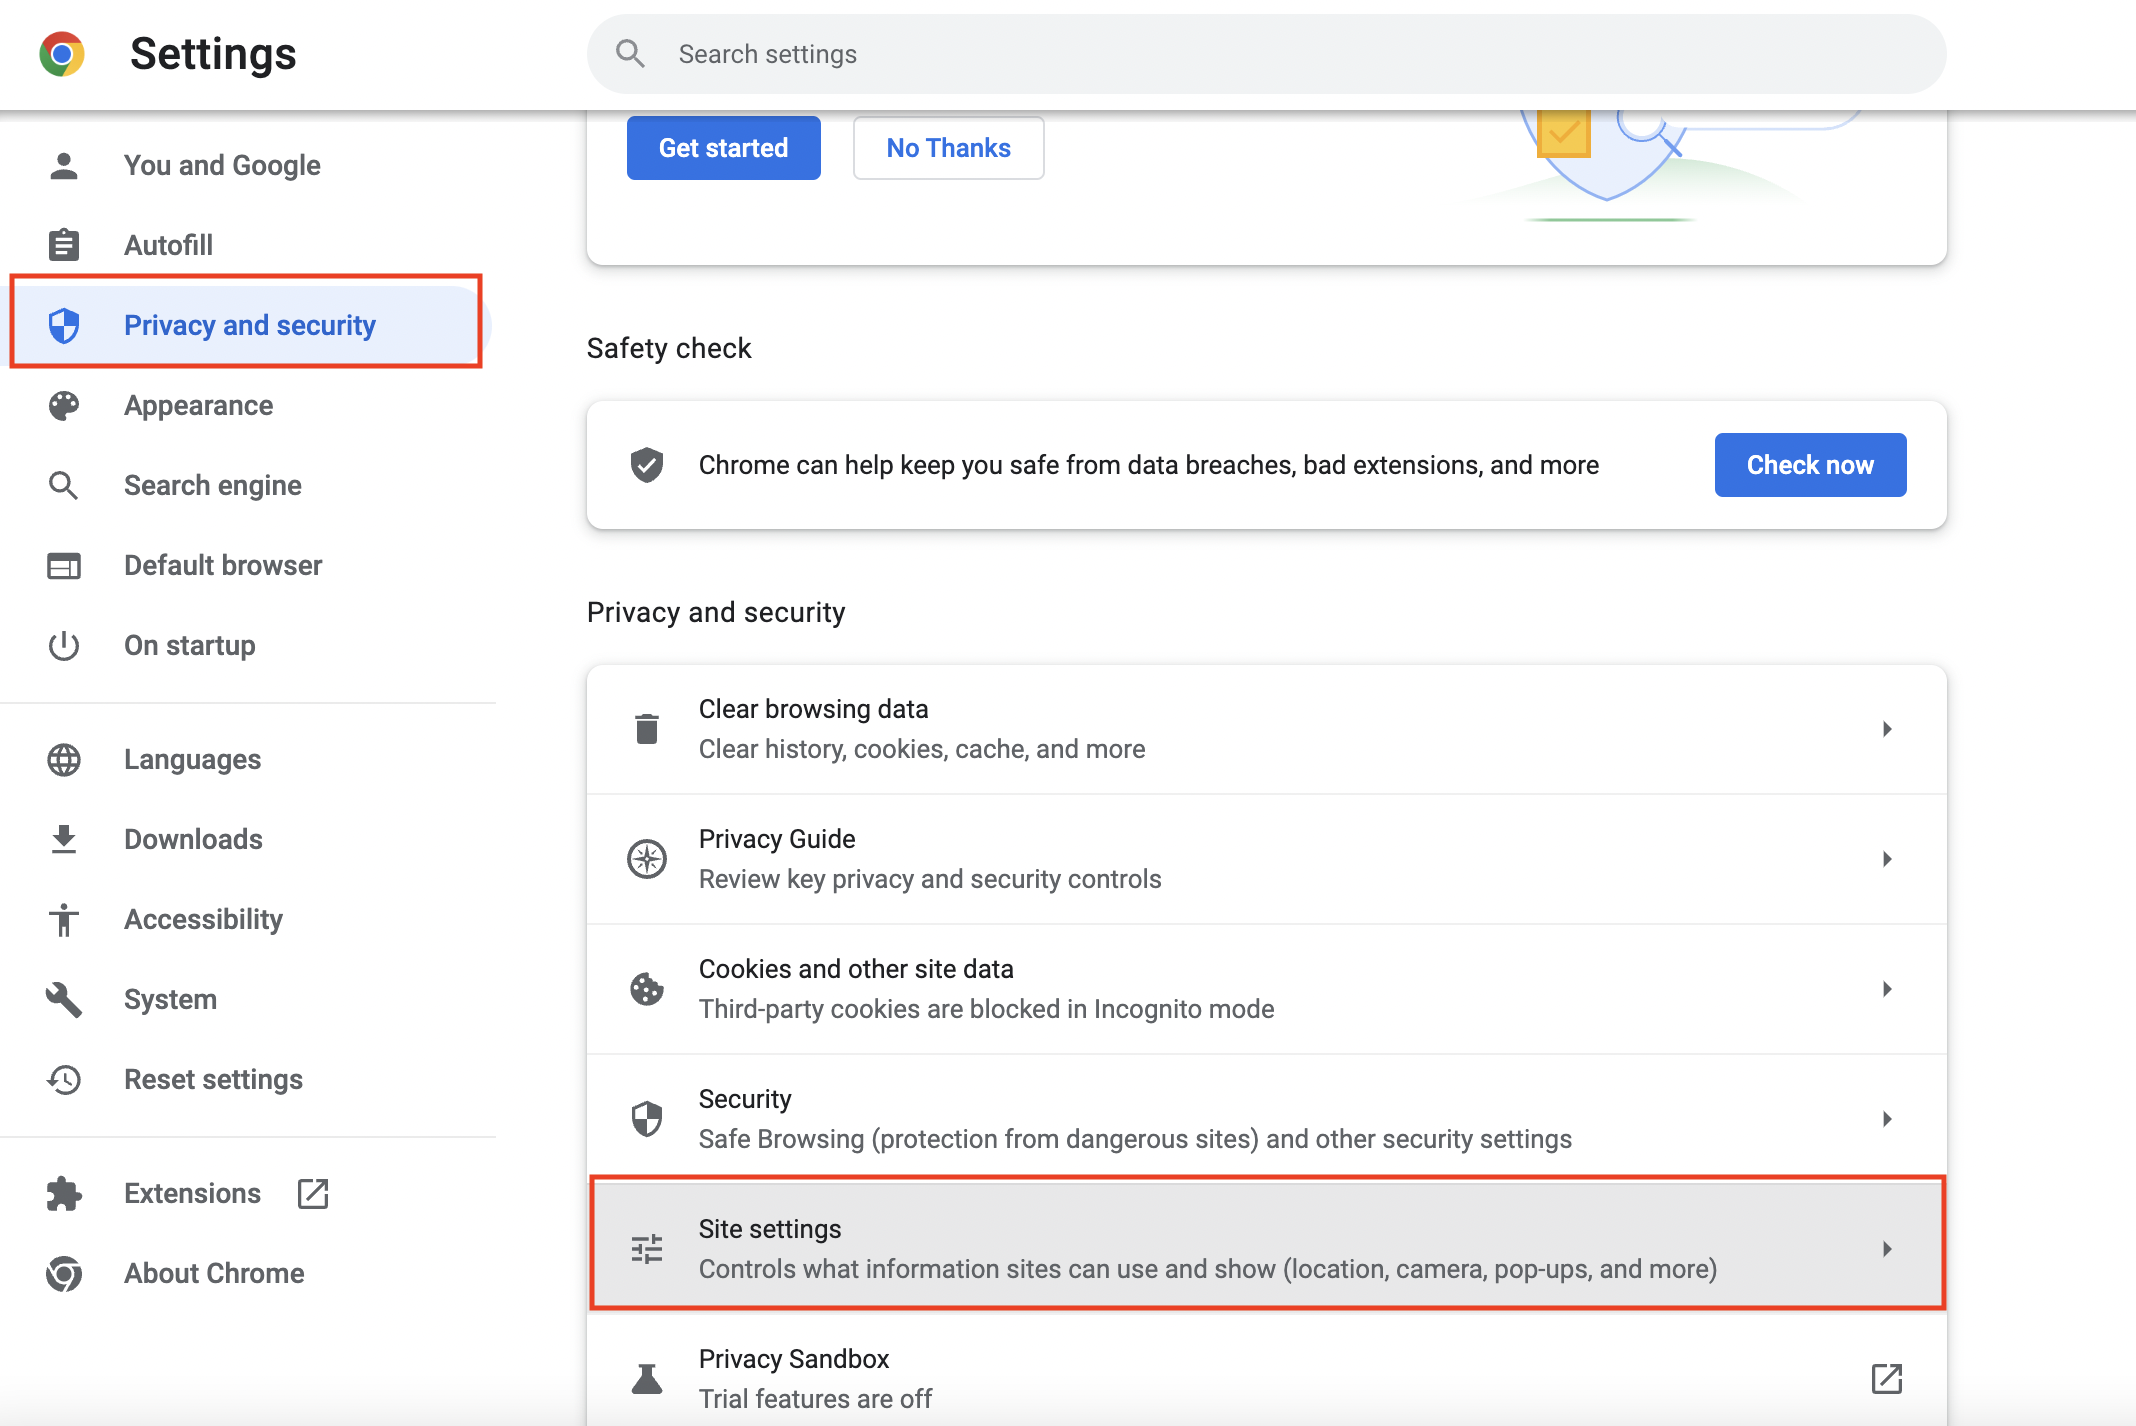Viewport: 2136px width, 1426px height.
Task: Click the puzzle piece icon beside Extensions
Action: pos(64,1193)
